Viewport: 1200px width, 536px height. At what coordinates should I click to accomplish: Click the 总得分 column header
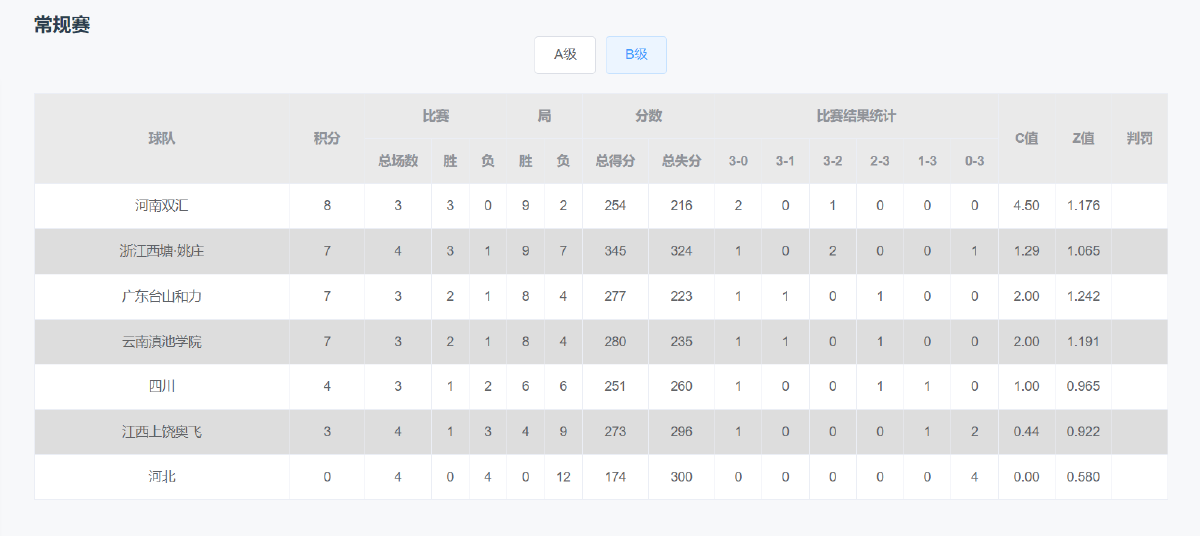click(x=615, y=160)
